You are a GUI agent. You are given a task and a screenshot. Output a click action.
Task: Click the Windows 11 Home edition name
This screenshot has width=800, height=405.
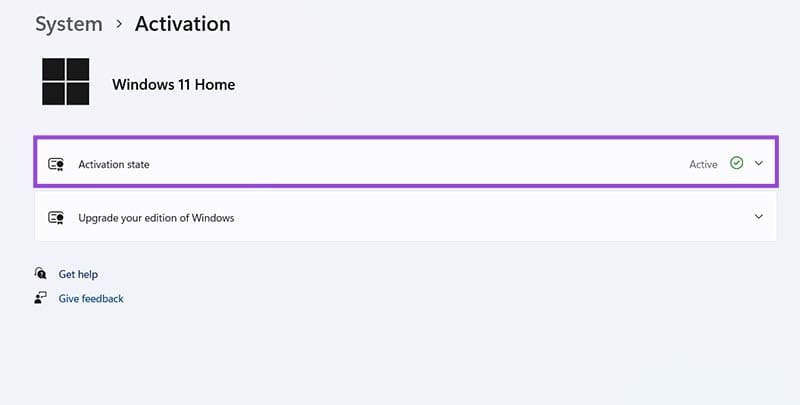click(x=173, y=84)
